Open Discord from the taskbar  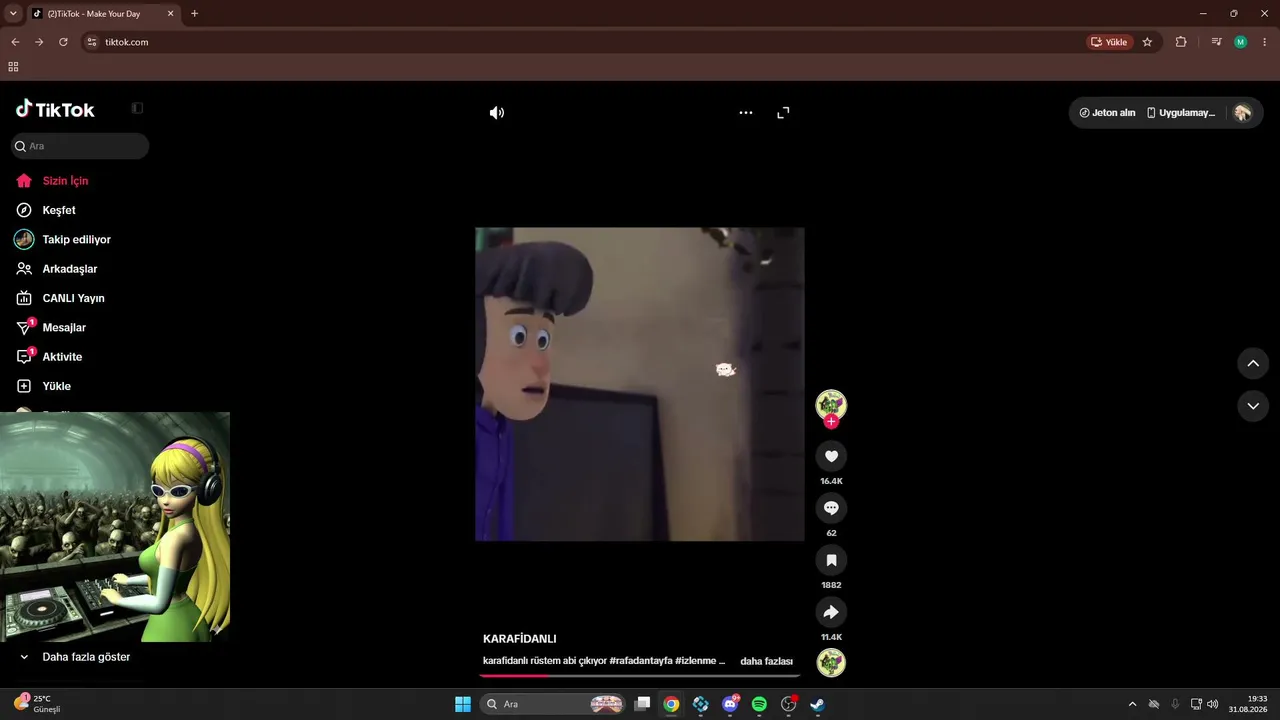[731, 704]
